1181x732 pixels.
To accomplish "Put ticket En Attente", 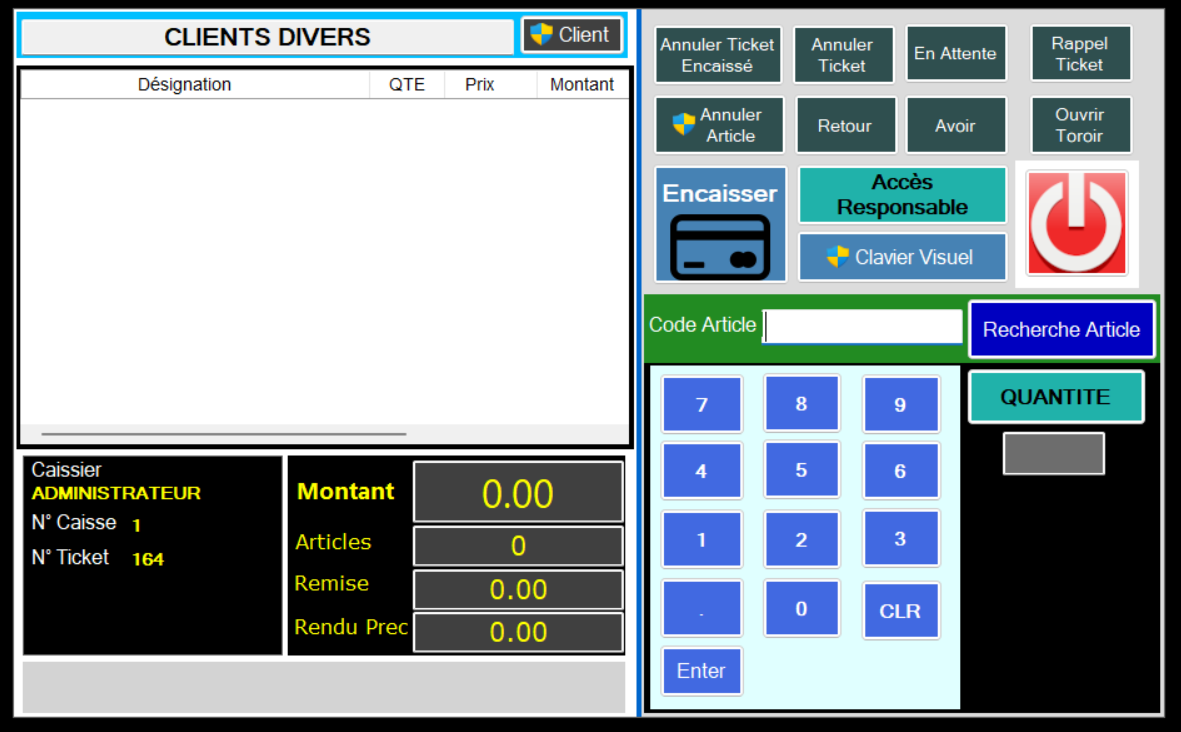I will pos(954,54).
